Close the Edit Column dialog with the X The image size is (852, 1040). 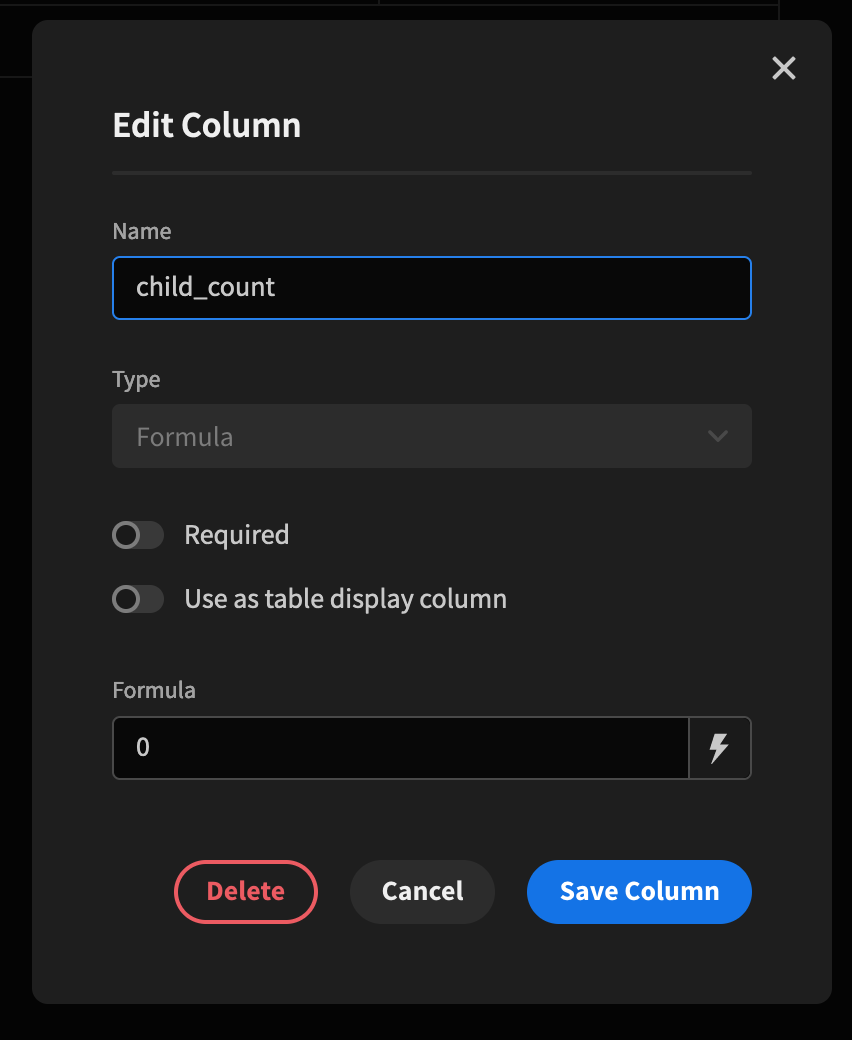tap(783, 68)
